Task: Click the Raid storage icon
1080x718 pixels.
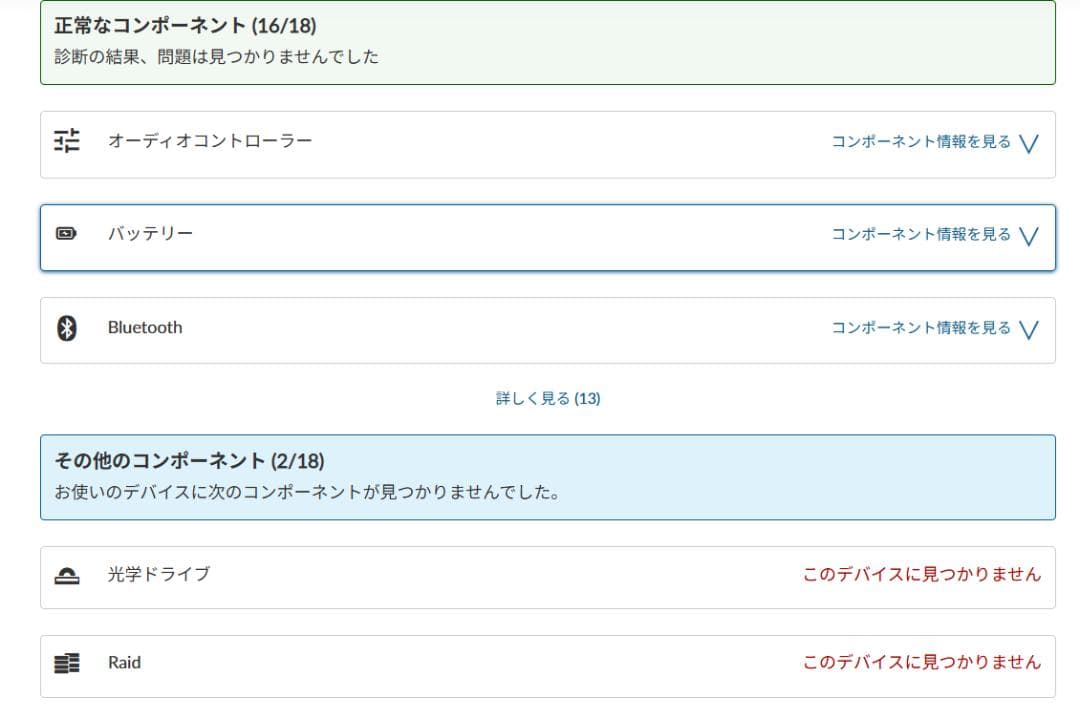Action: tap(66, 663)
